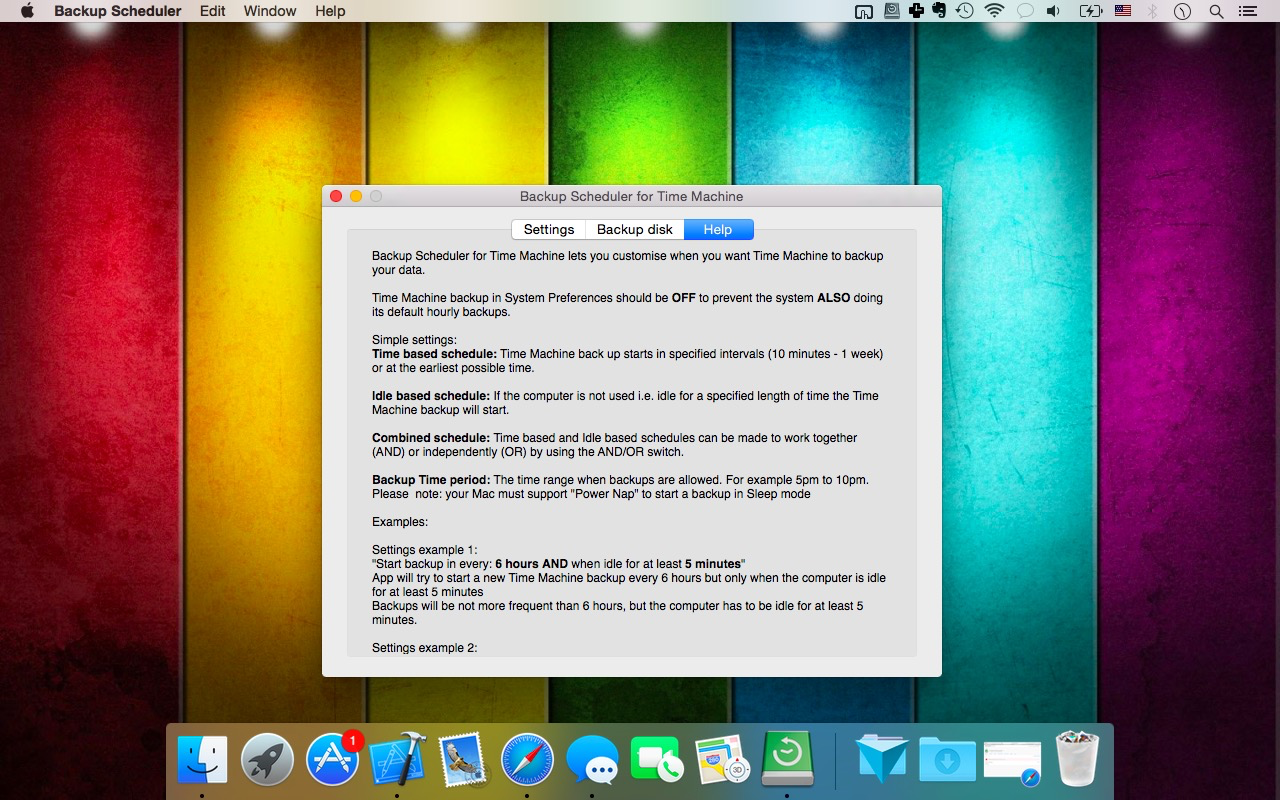Open Messages in the Dock

pyautogui.click(x=592, y=760)
